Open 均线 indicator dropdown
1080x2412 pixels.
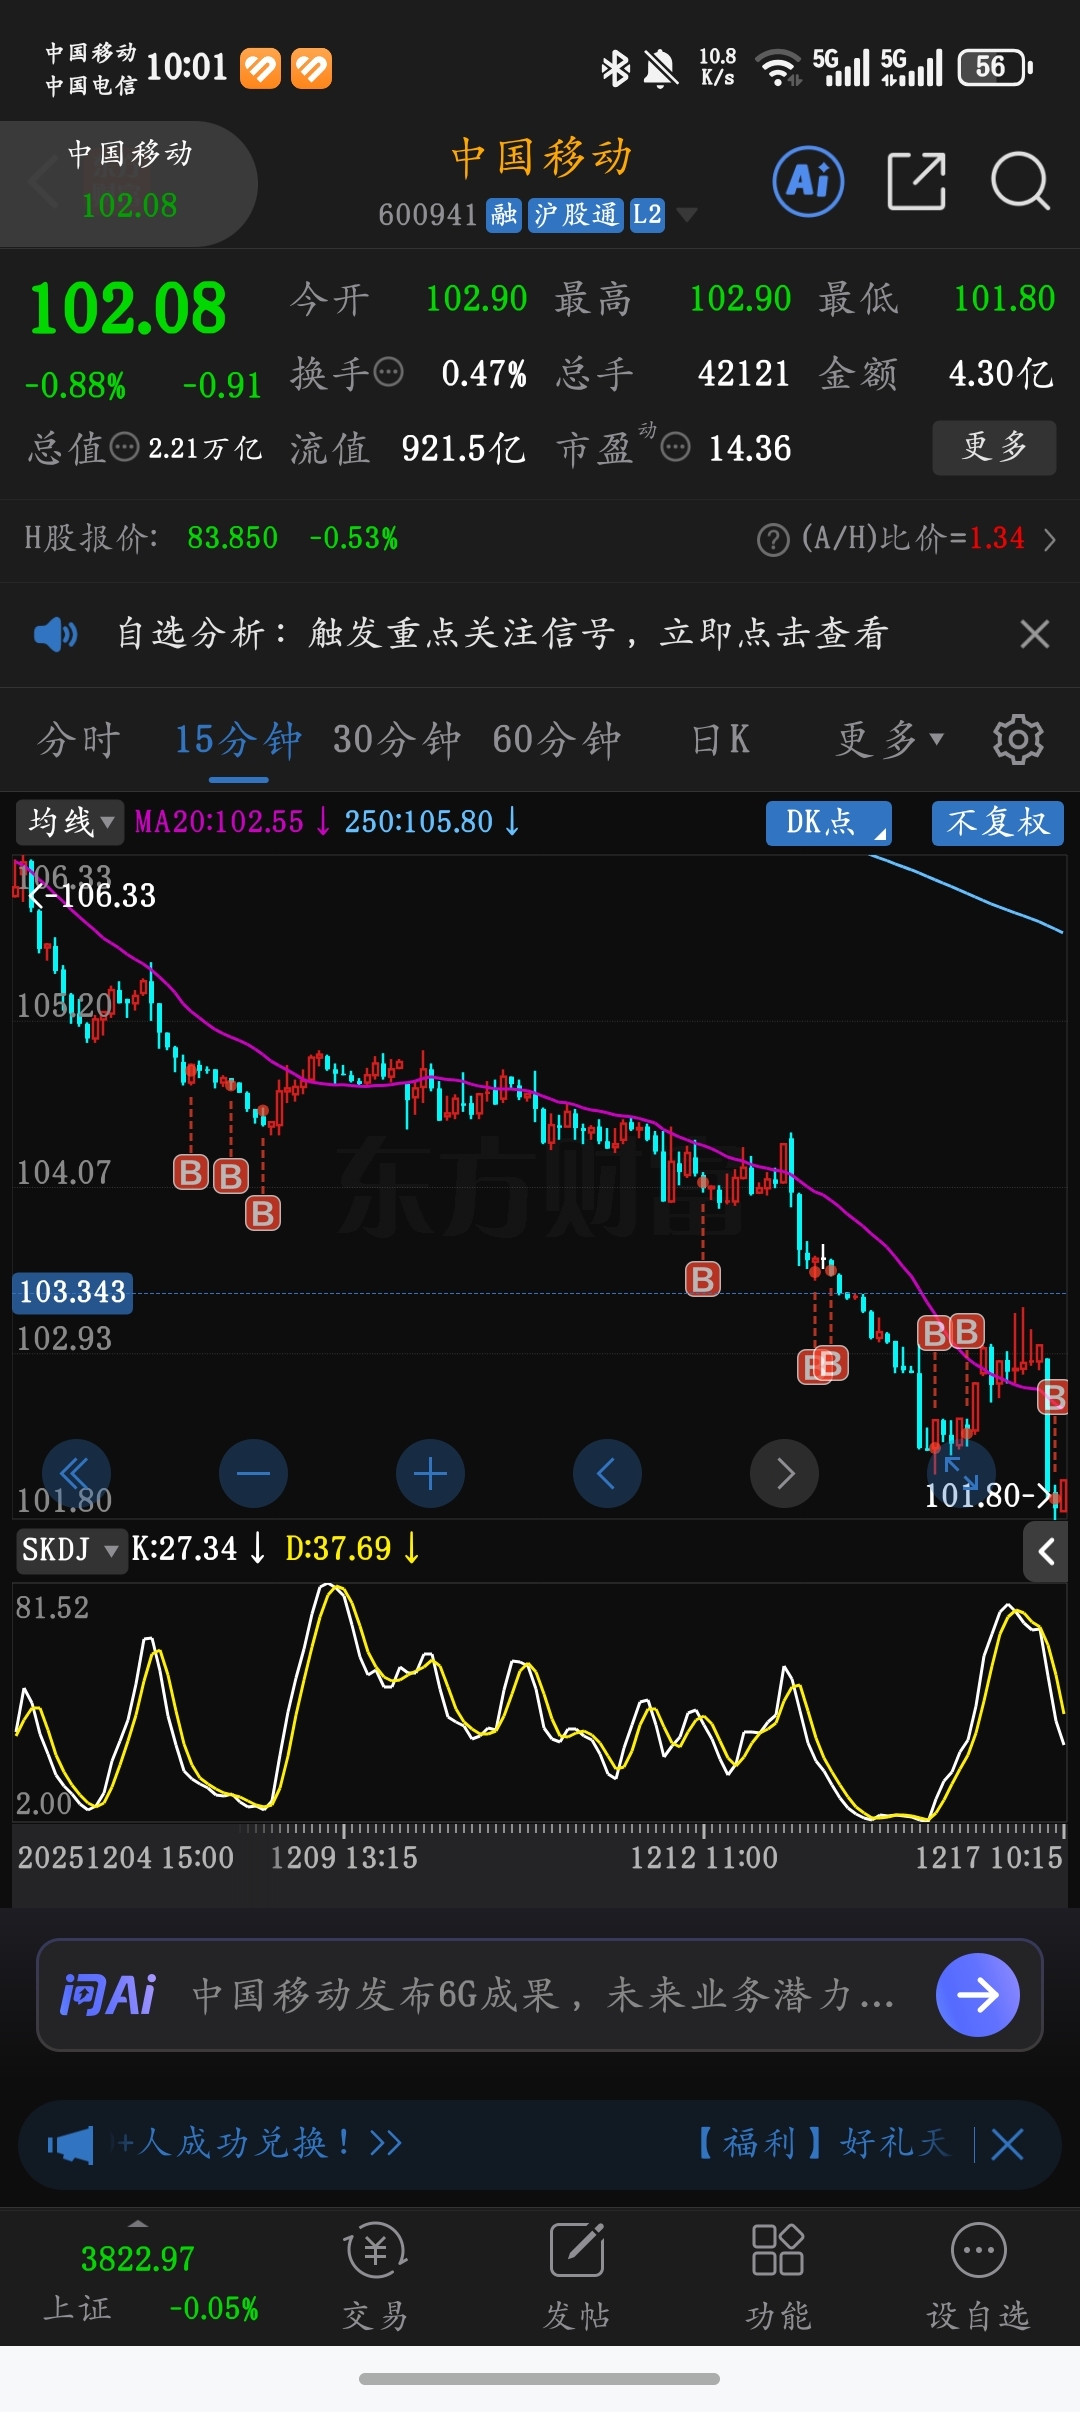point(69,822)
